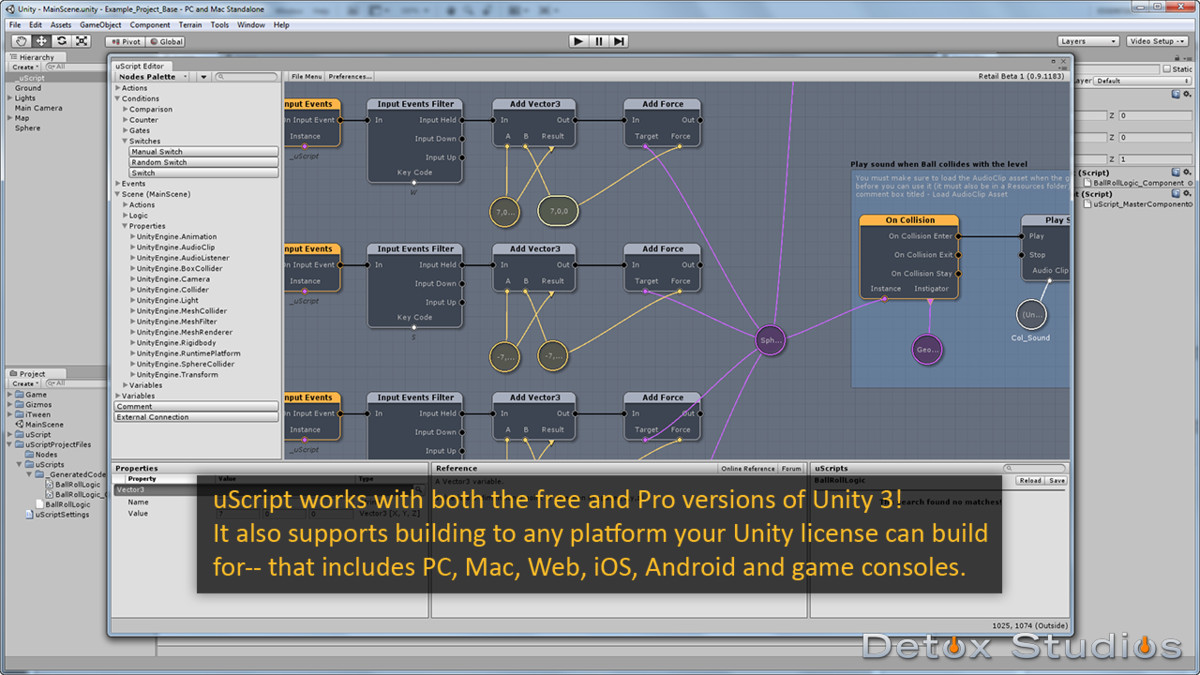The image size is (1200, 675).
Task: Open the Transform component help icon
Action: 1176,94
